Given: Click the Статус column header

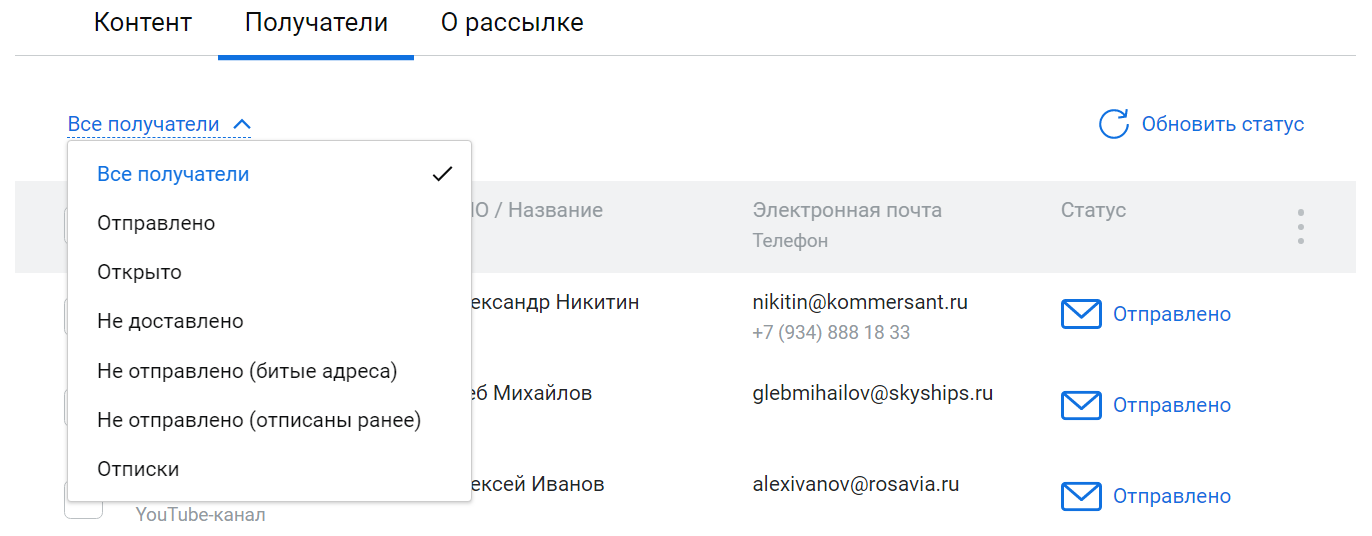Looking at the screenshot, I should 1093,210.
